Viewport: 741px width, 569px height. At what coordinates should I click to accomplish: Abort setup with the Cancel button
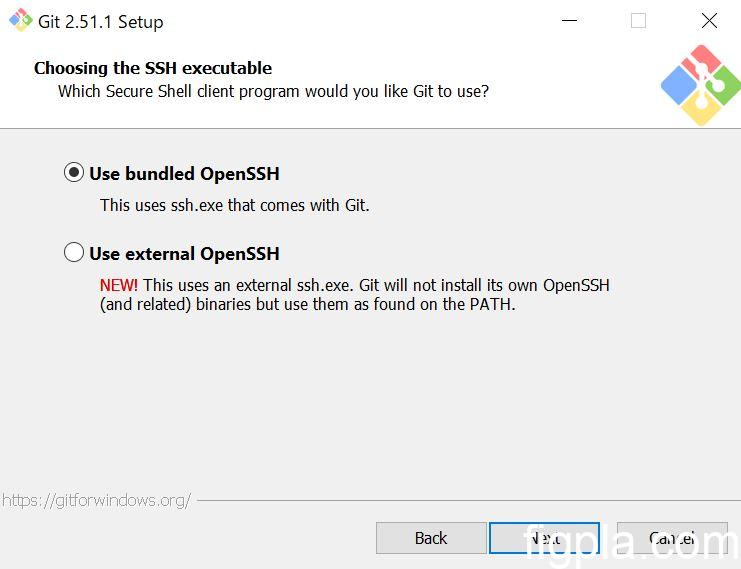tap(672, 538)
